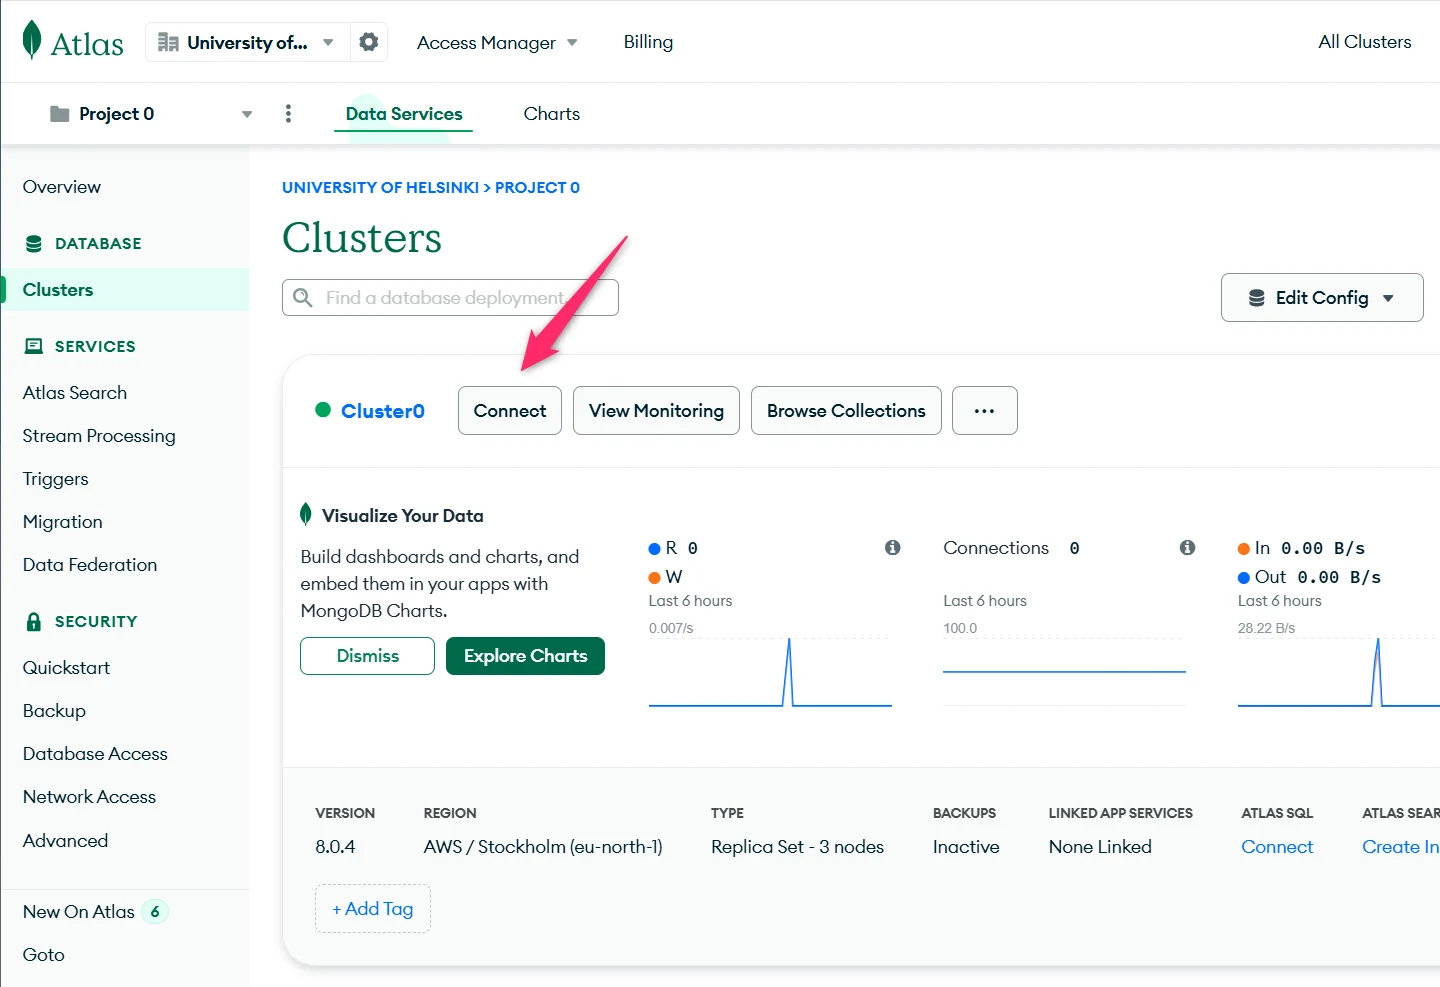The image size is (1440, 987).
Task: Open organization settings gear icon
Action: 369,42
